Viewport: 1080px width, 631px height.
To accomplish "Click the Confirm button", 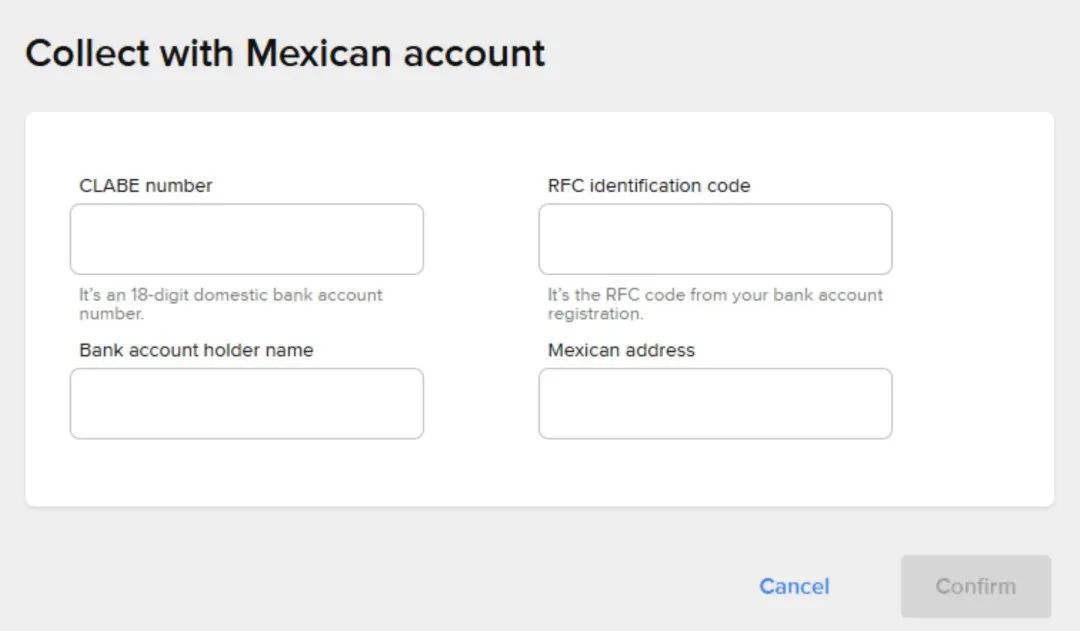I will pos(975,586).
